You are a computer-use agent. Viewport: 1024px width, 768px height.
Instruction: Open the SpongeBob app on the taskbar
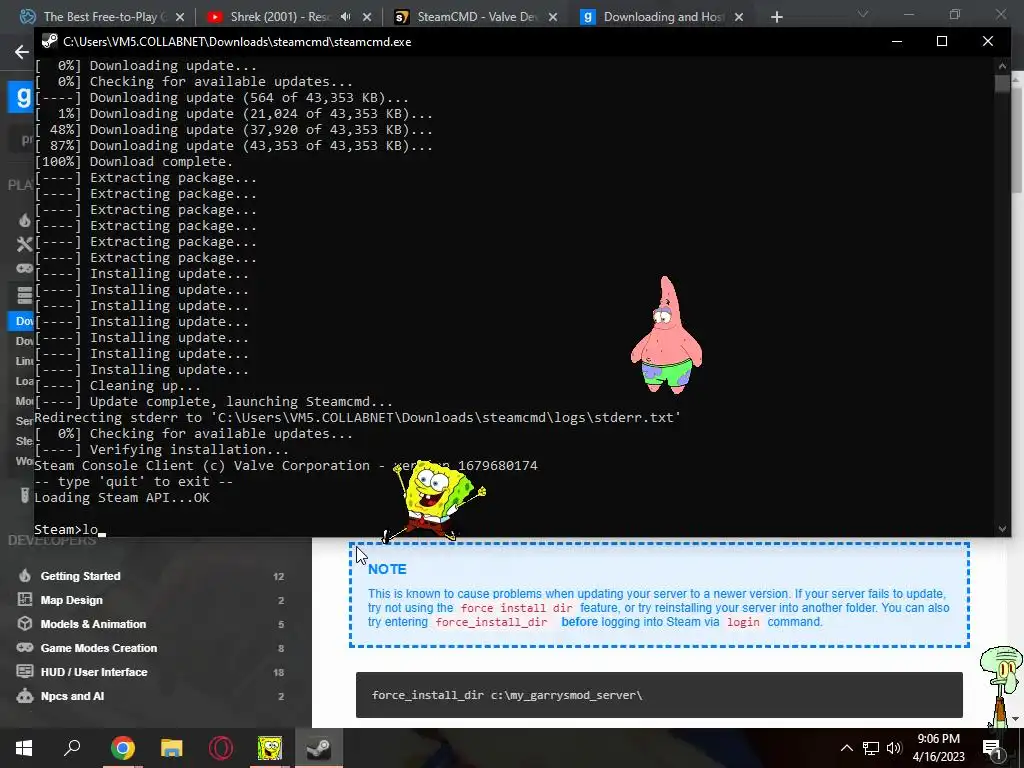click(270, 748)
